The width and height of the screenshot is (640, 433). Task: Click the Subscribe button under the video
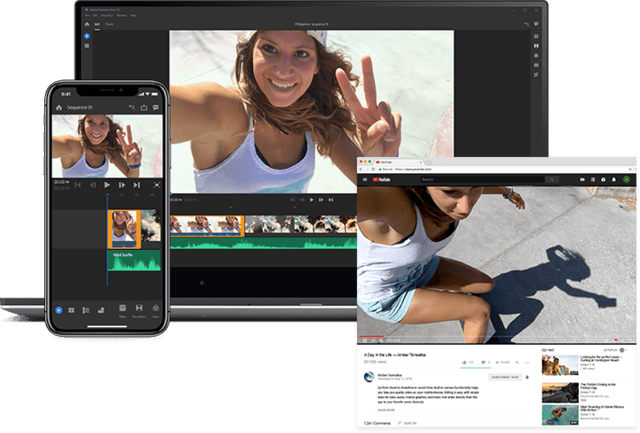coord(507,378)
